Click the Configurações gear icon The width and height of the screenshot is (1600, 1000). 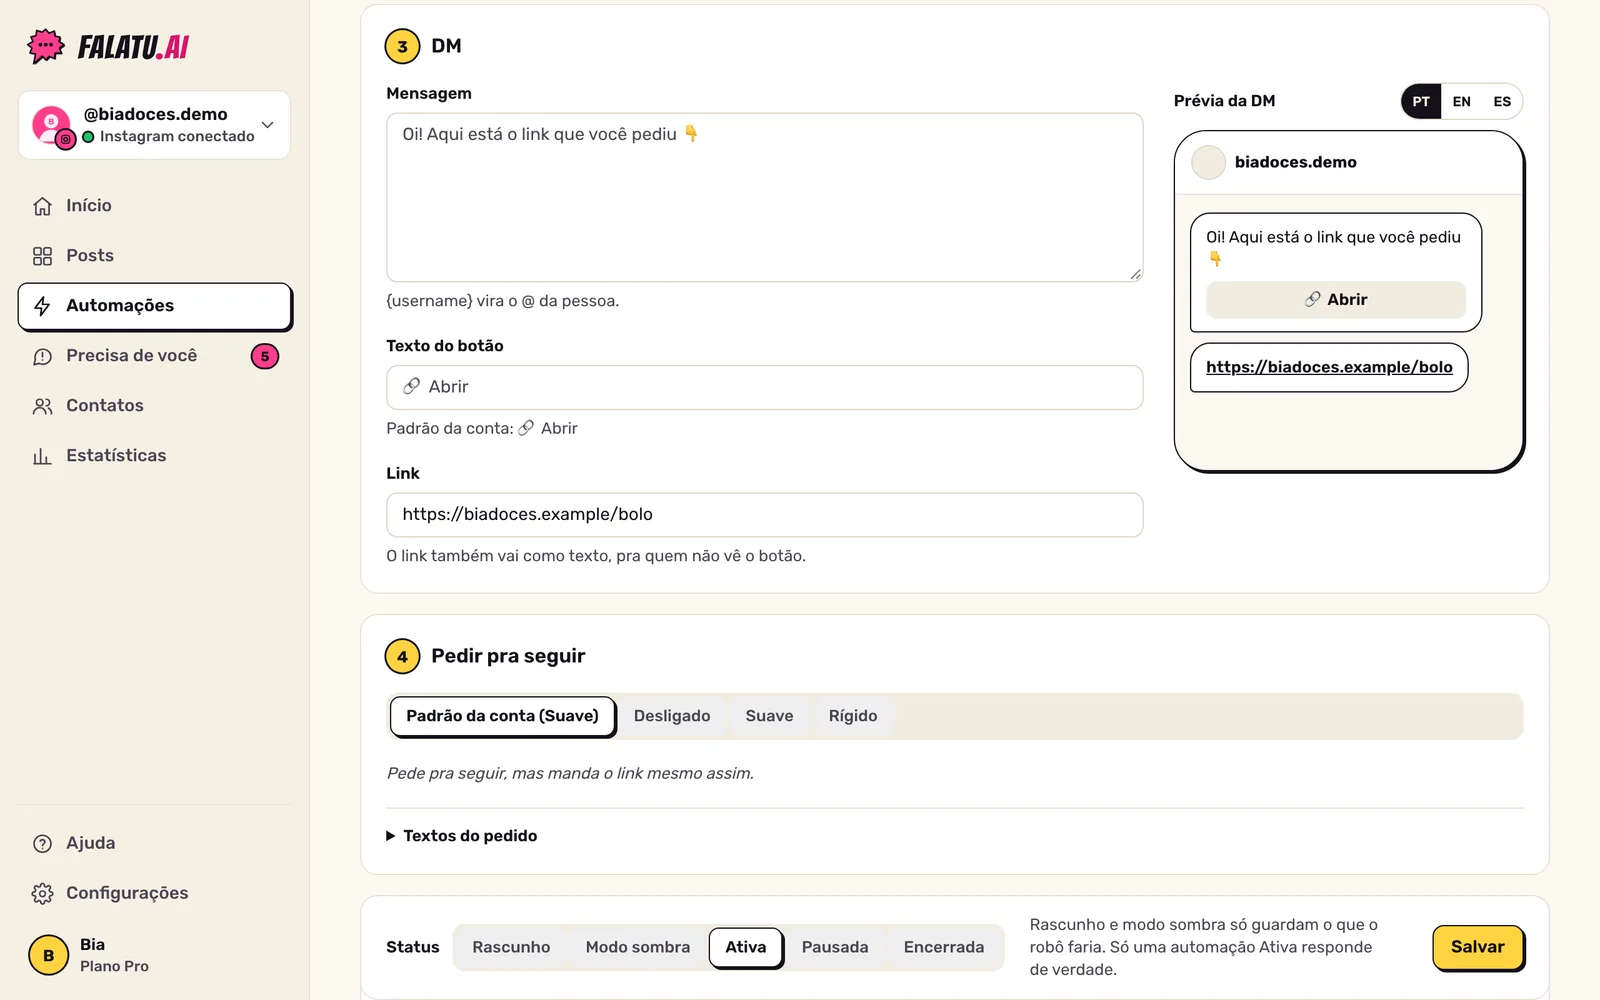42,894
